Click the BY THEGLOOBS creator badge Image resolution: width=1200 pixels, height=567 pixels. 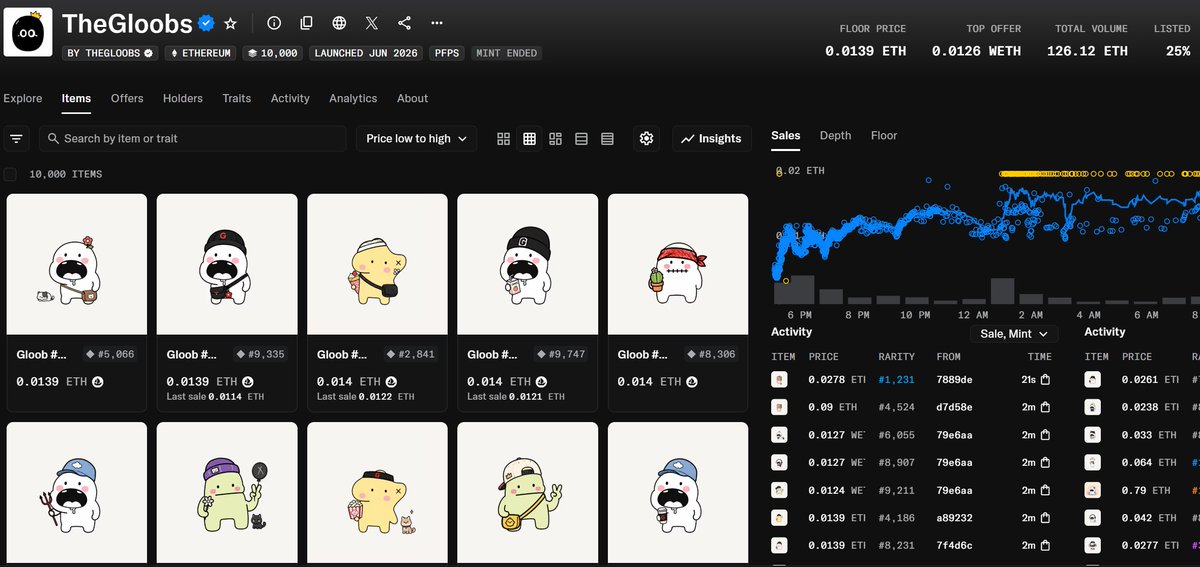[x=110, y=53]
